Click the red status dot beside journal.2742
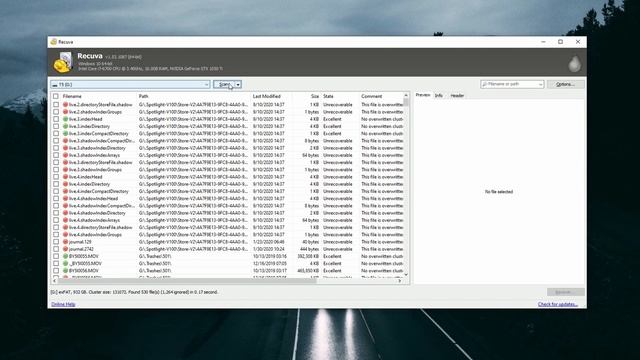 pos(65,249)
